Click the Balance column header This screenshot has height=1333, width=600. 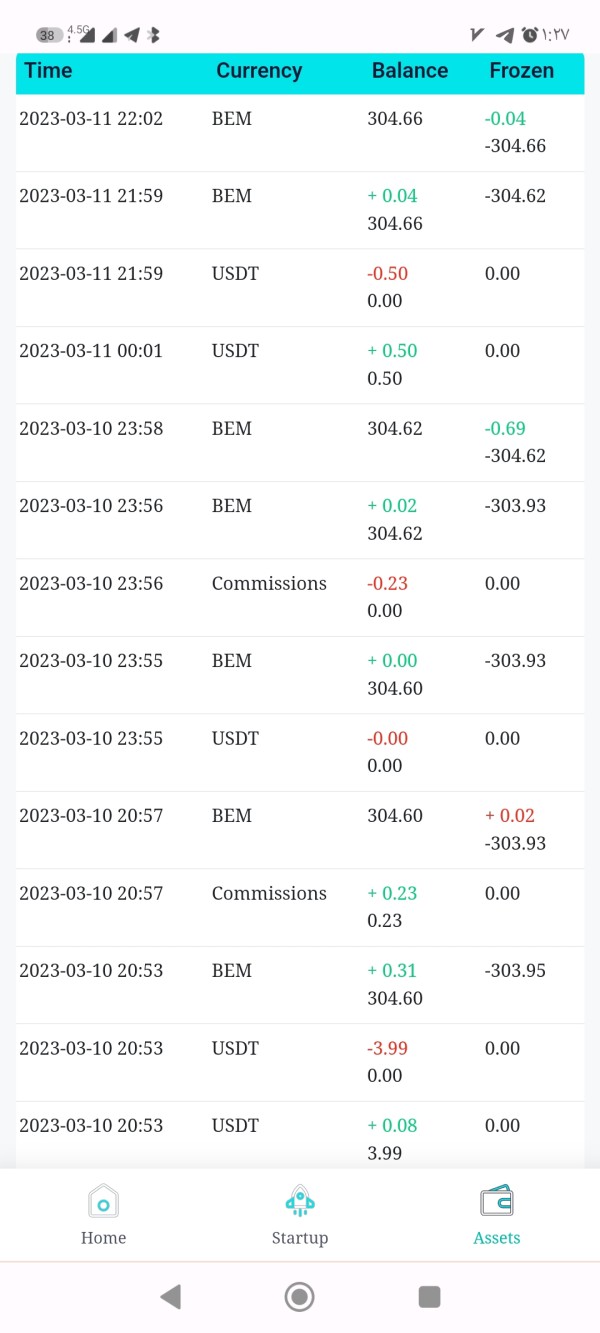pos(410,71)
